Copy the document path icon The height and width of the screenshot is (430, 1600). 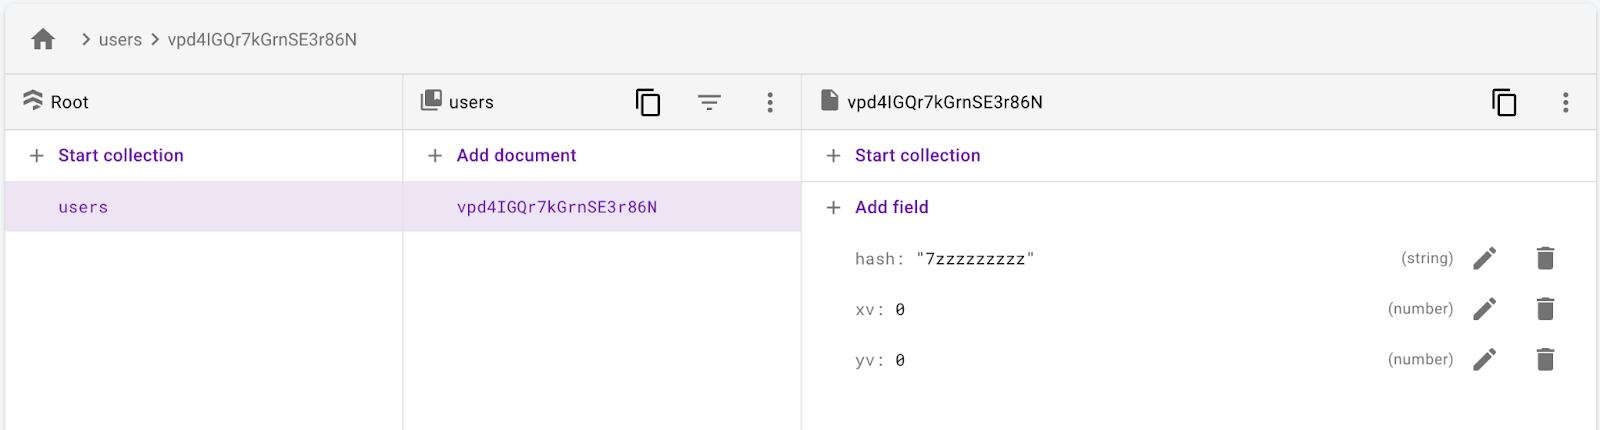1504,102
